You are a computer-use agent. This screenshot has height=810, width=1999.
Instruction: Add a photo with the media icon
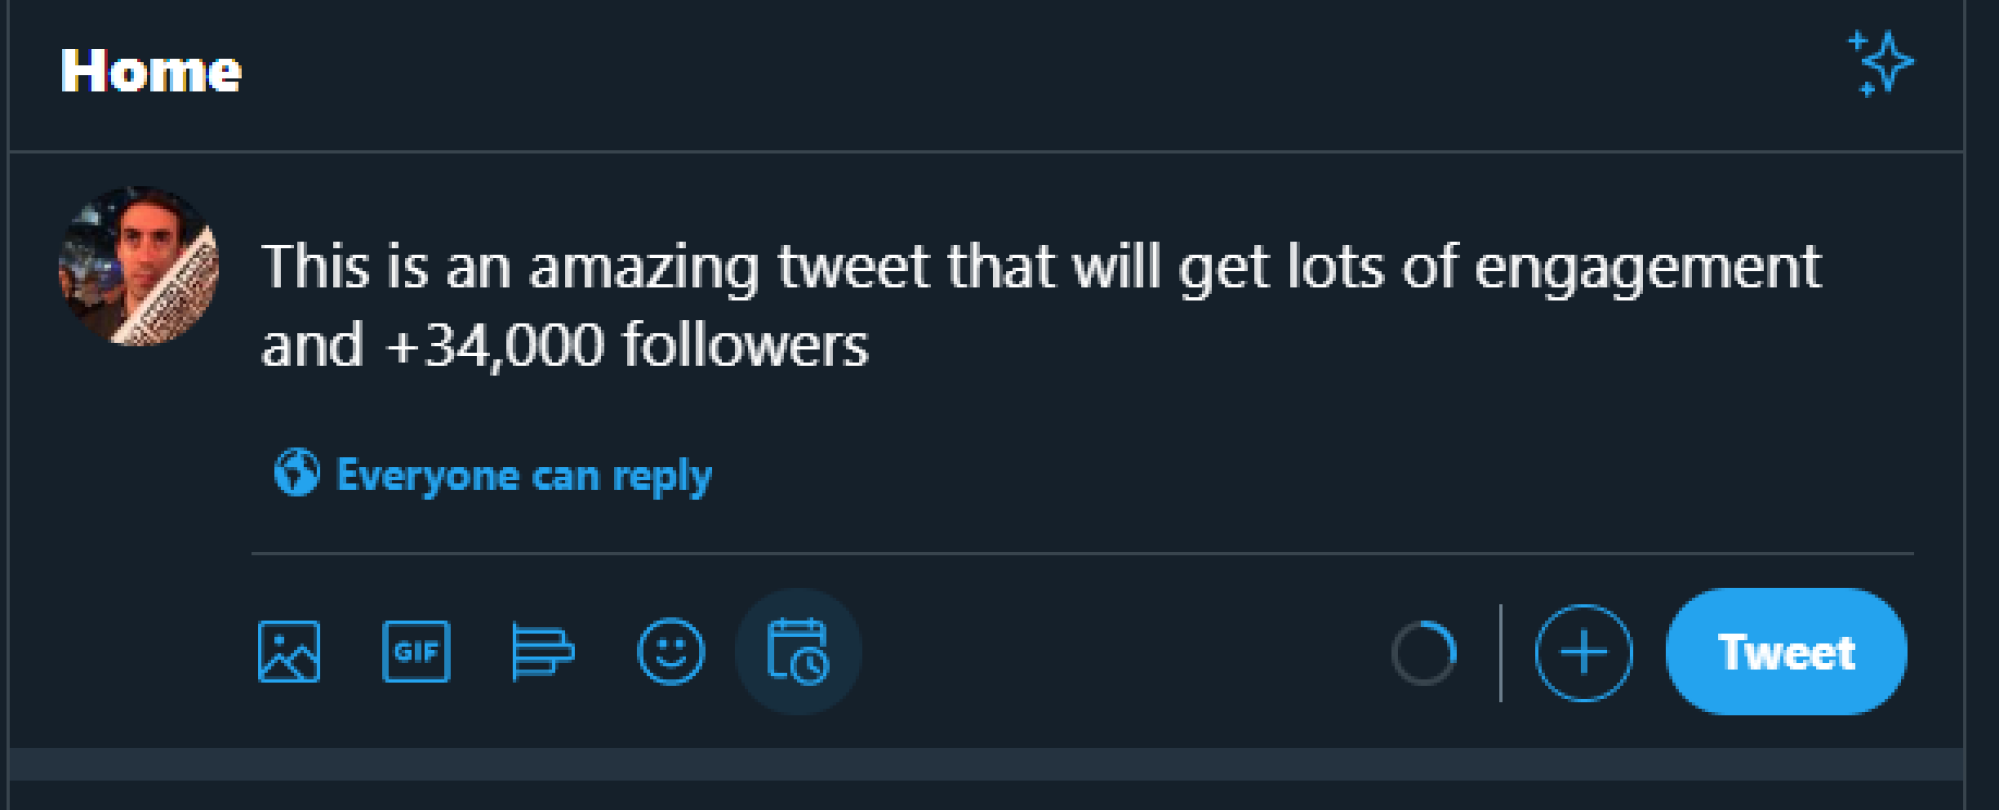(289, 652)
